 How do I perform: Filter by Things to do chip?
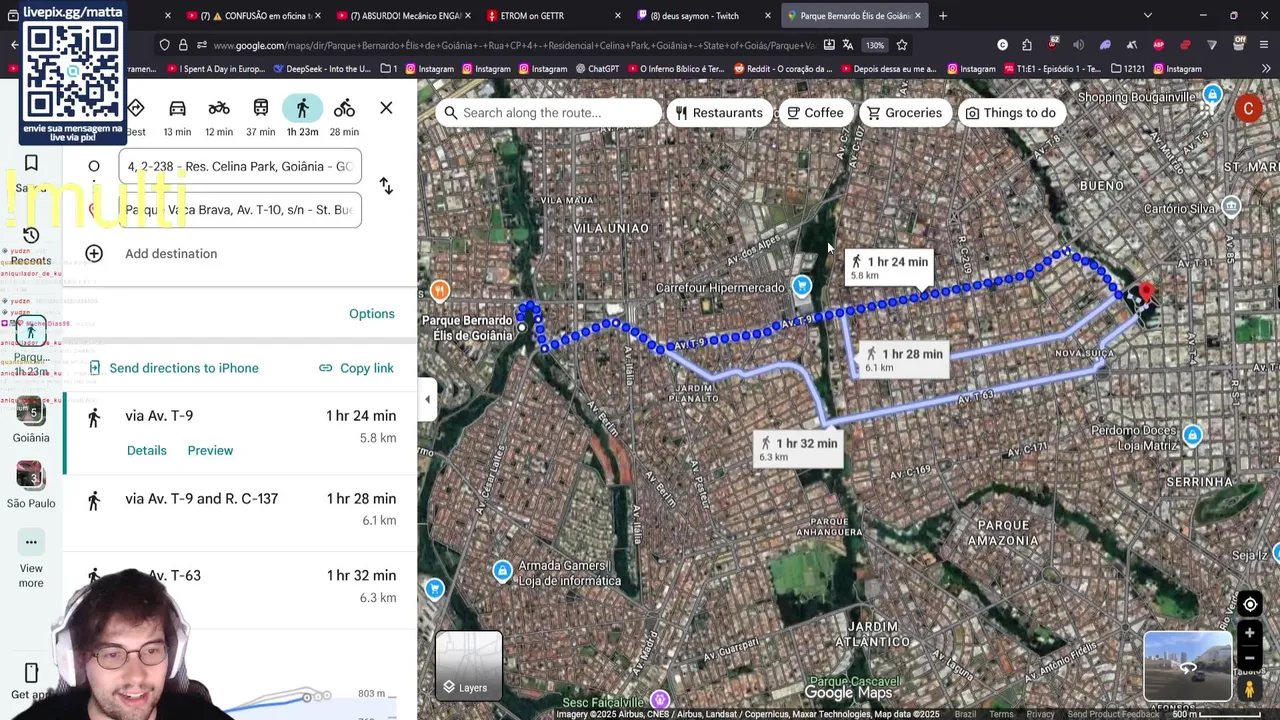point(1010,113)
